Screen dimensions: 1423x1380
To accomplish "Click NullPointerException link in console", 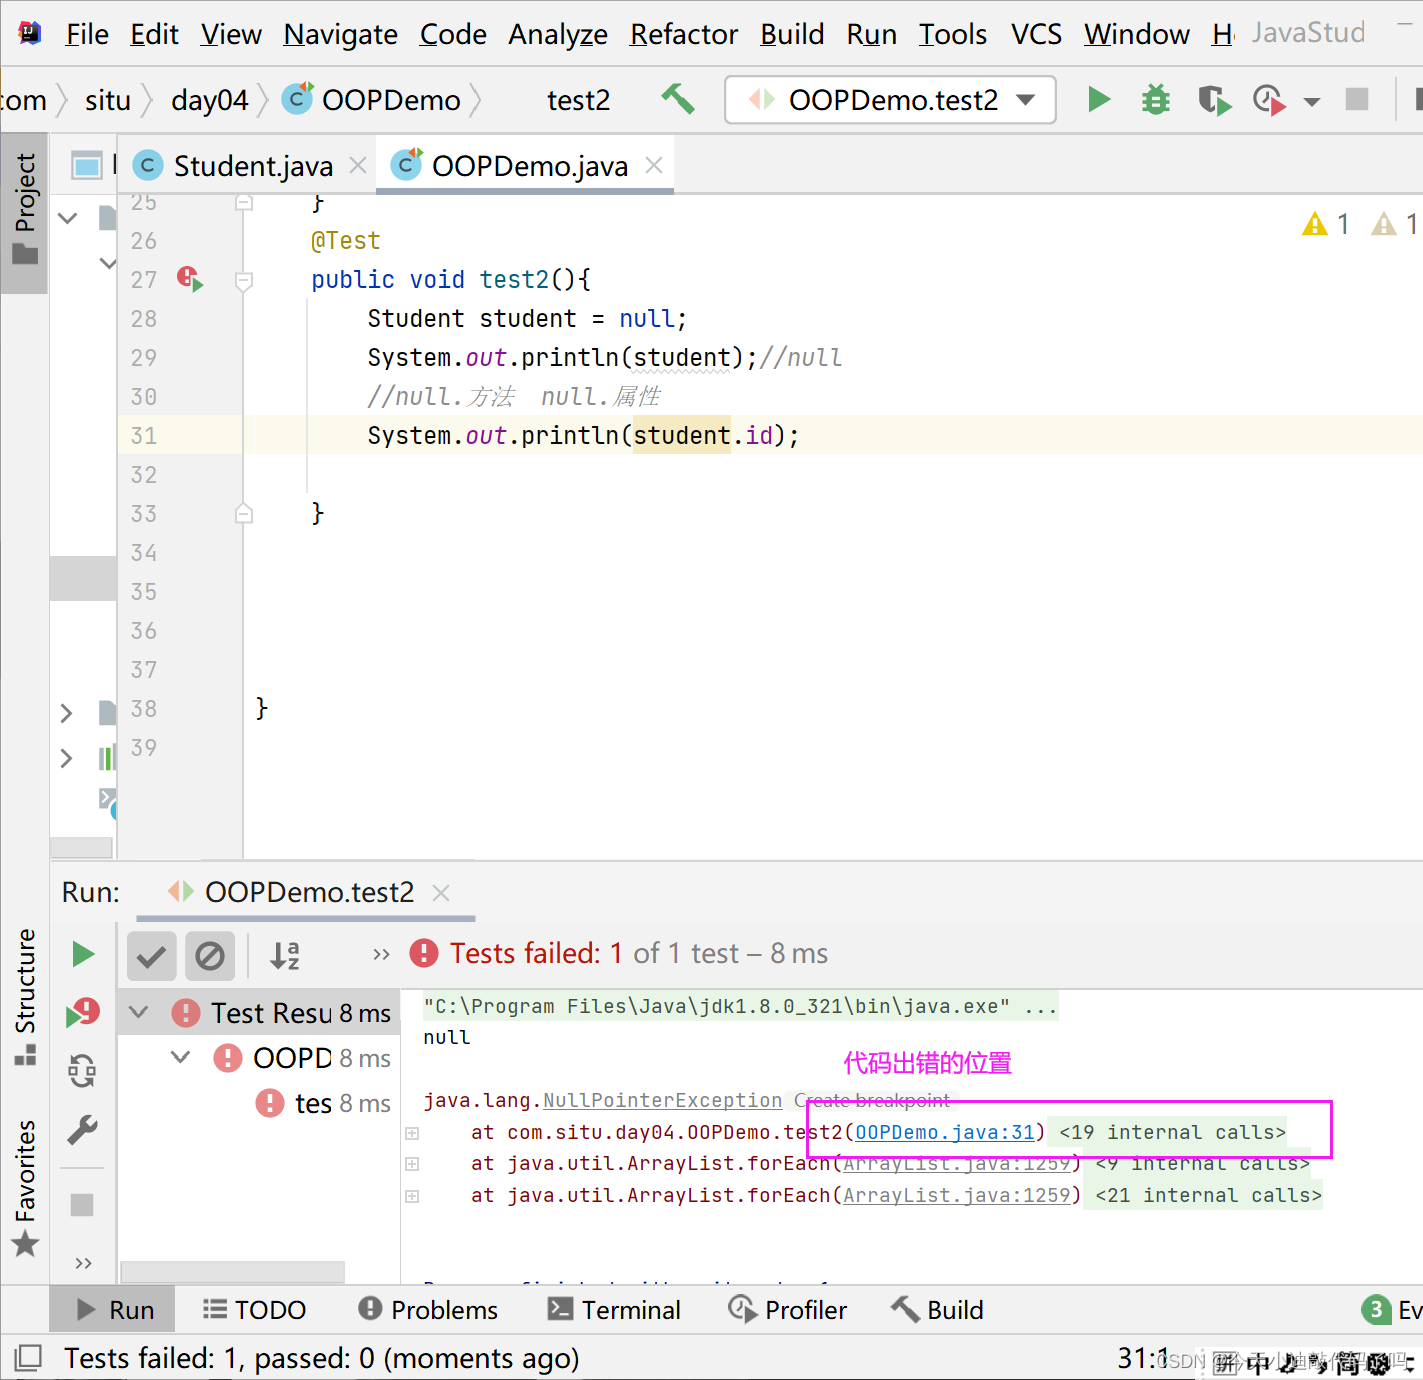I will click(662, 1100).
